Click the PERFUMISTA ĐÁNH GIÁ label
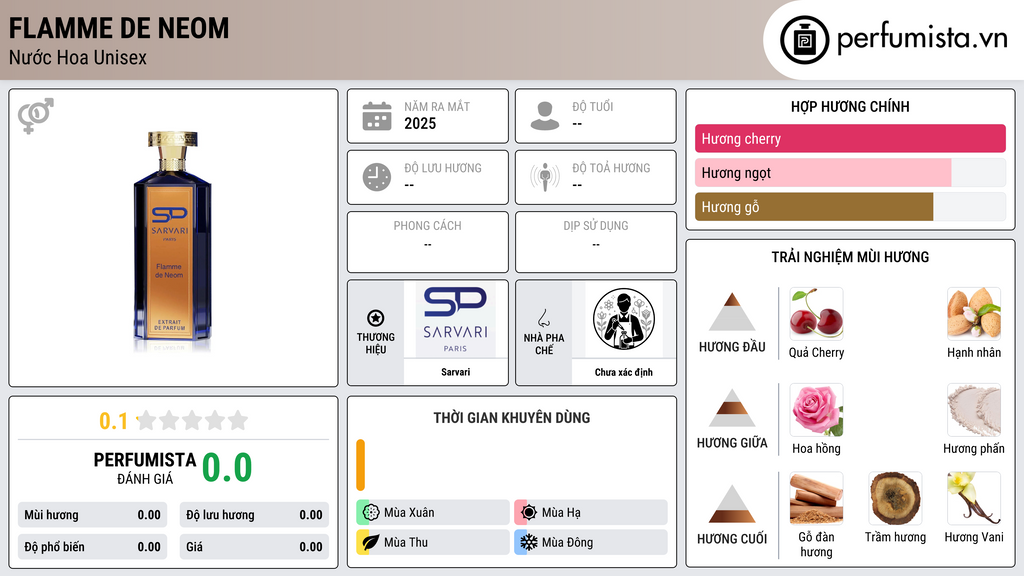Screen dimensions: 1024x576 click(x=144, y=468)
